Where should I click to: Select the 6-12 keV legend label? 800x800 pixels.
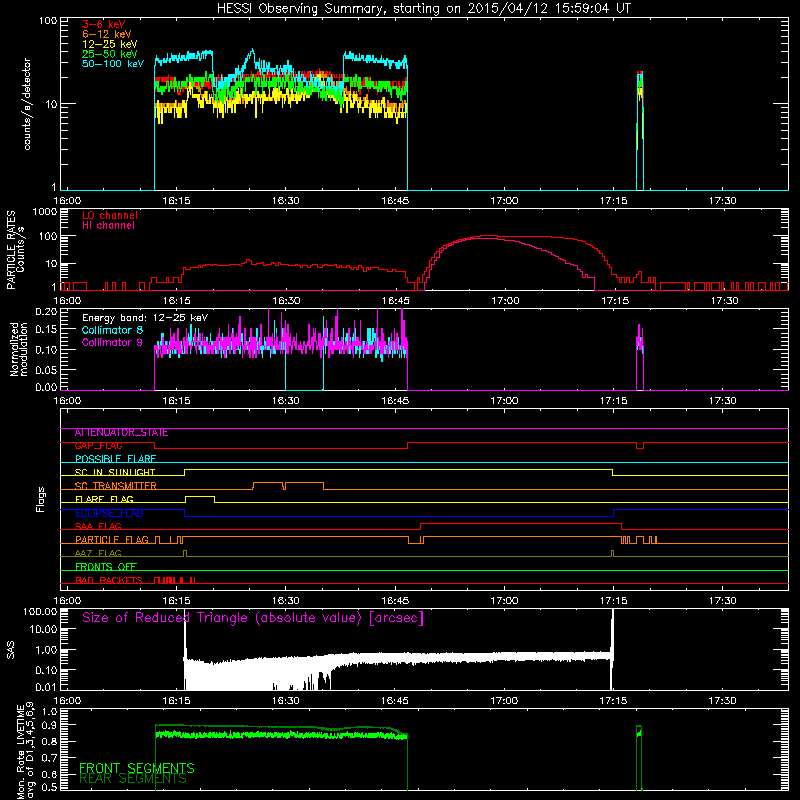click(107, 34)
